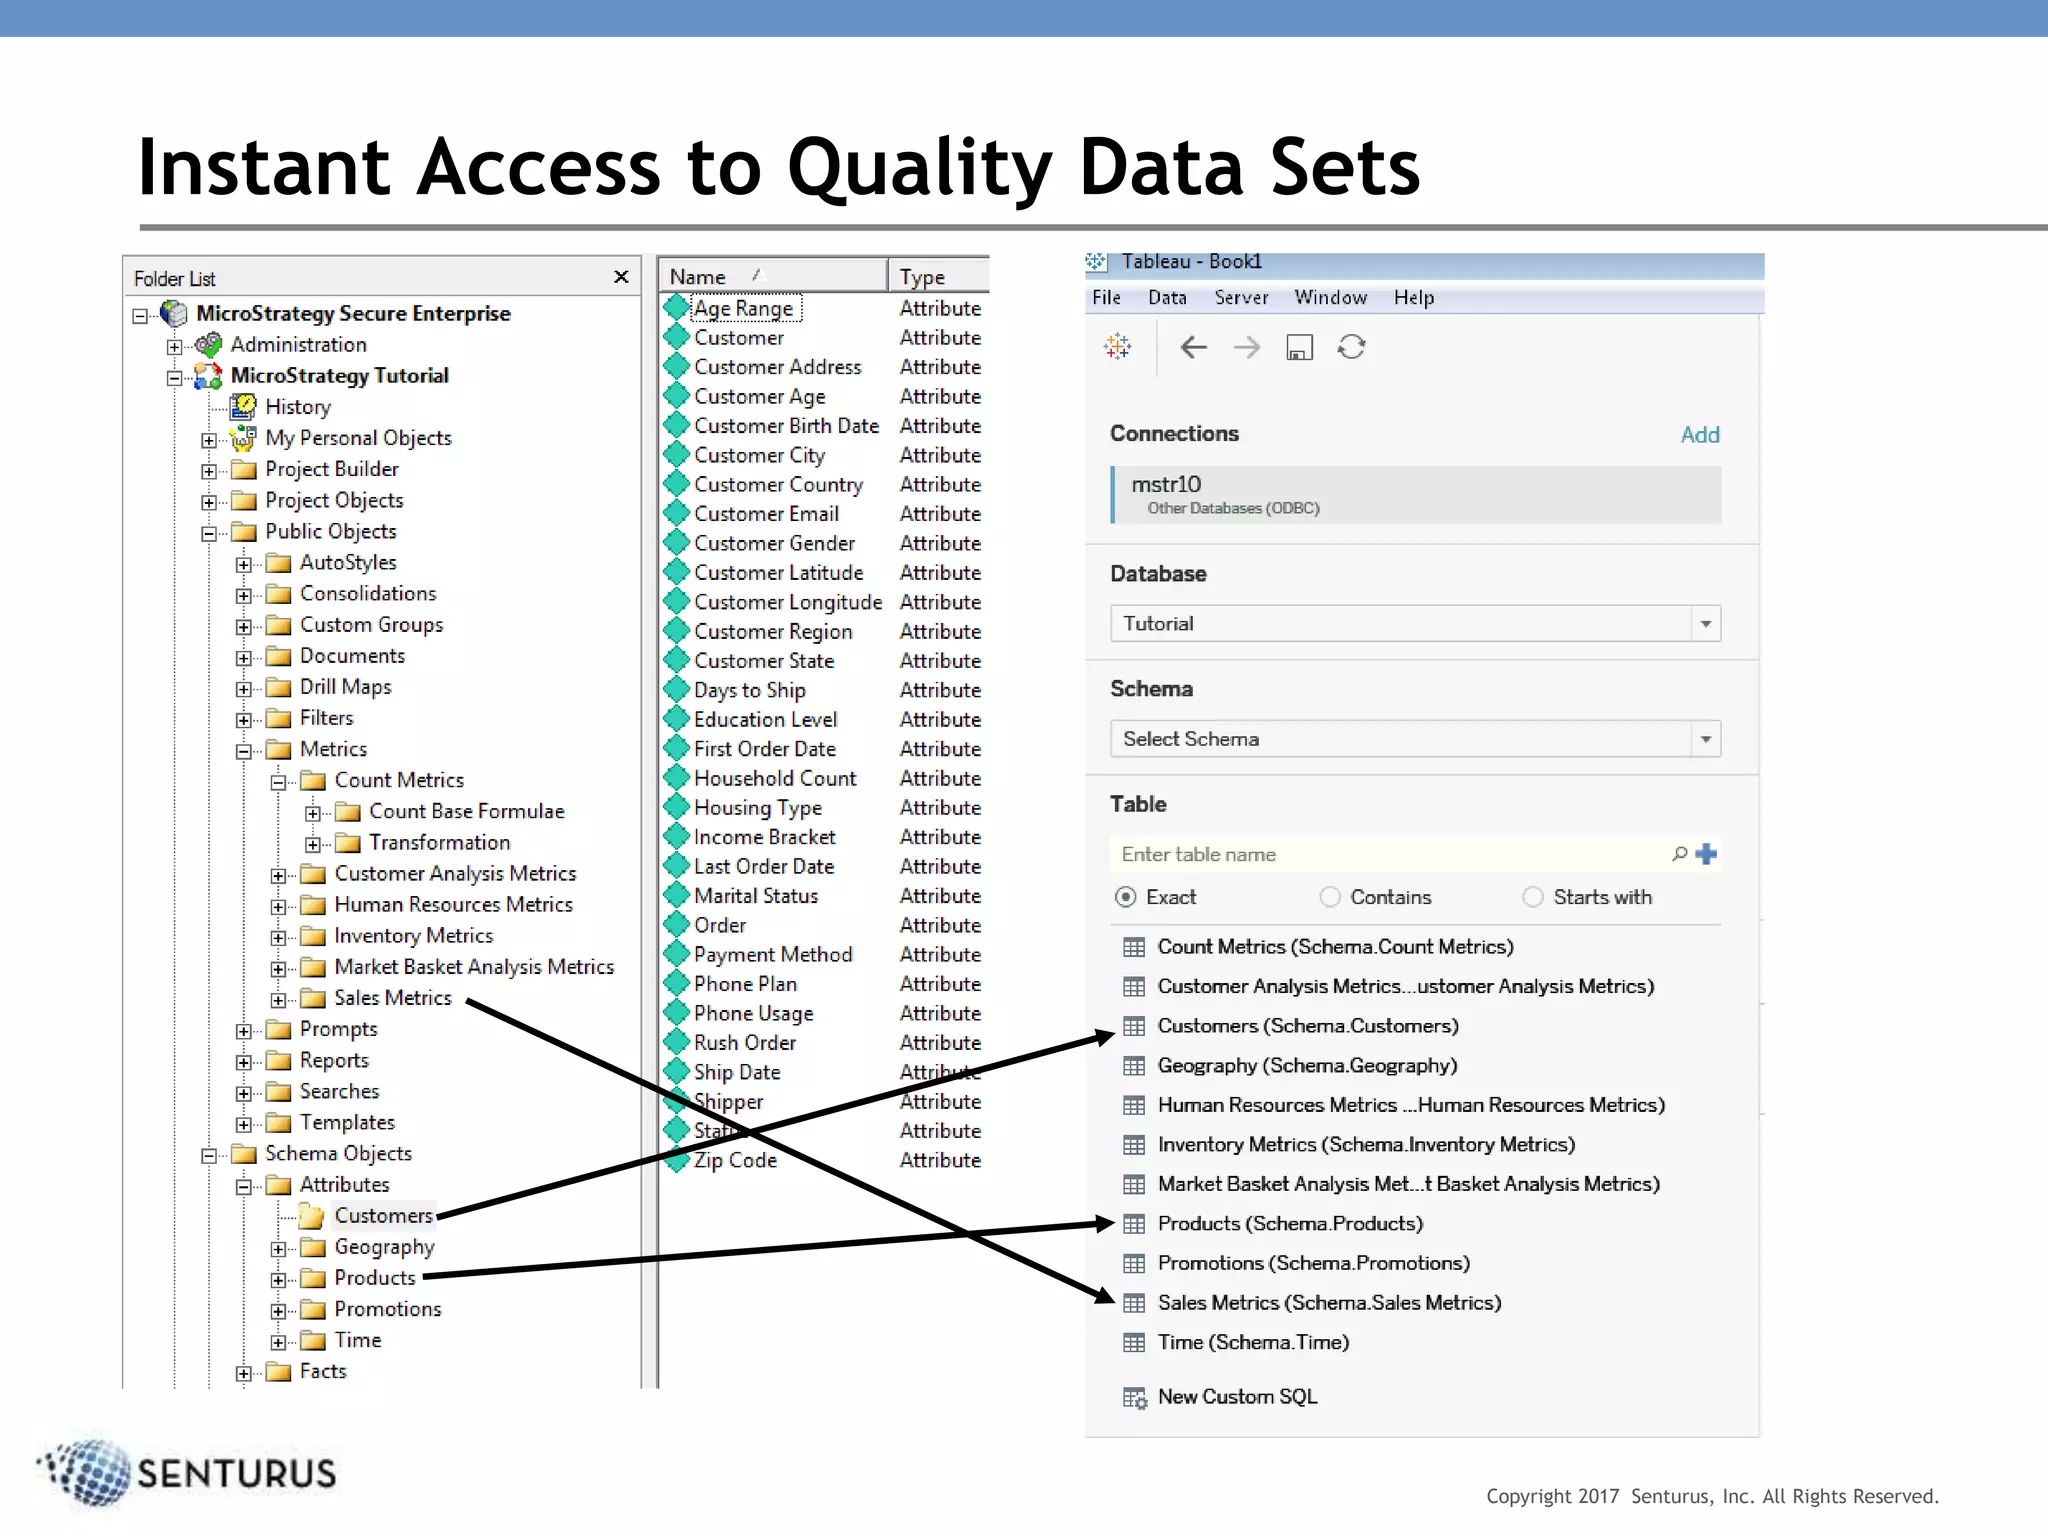This screenshot has height=1536, width=2048.
Task: Open the Select Schema dropdown
Action: 1705,739
